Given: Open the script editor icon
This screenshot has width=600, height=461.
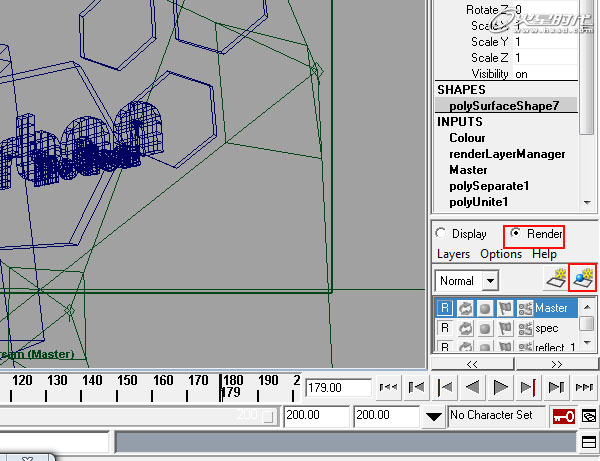Looking at the screenshot, I should point(589,443).
